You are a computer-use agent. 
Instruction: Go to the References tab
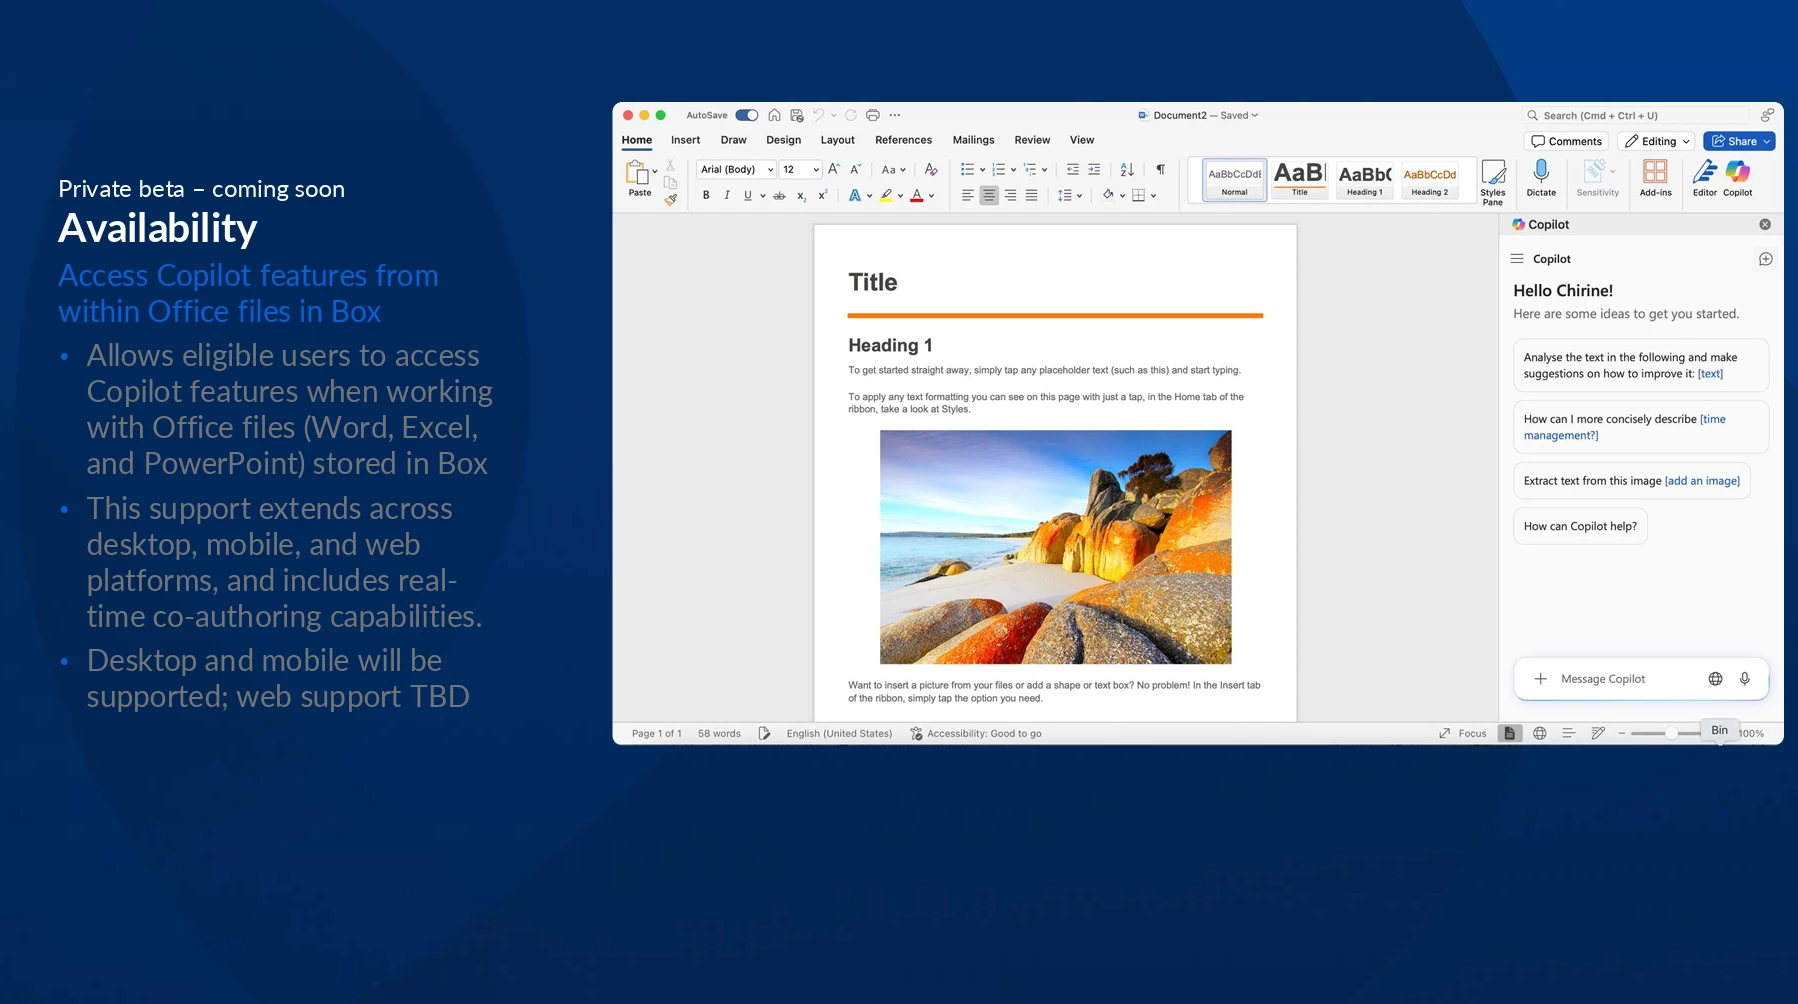(903, 140)
